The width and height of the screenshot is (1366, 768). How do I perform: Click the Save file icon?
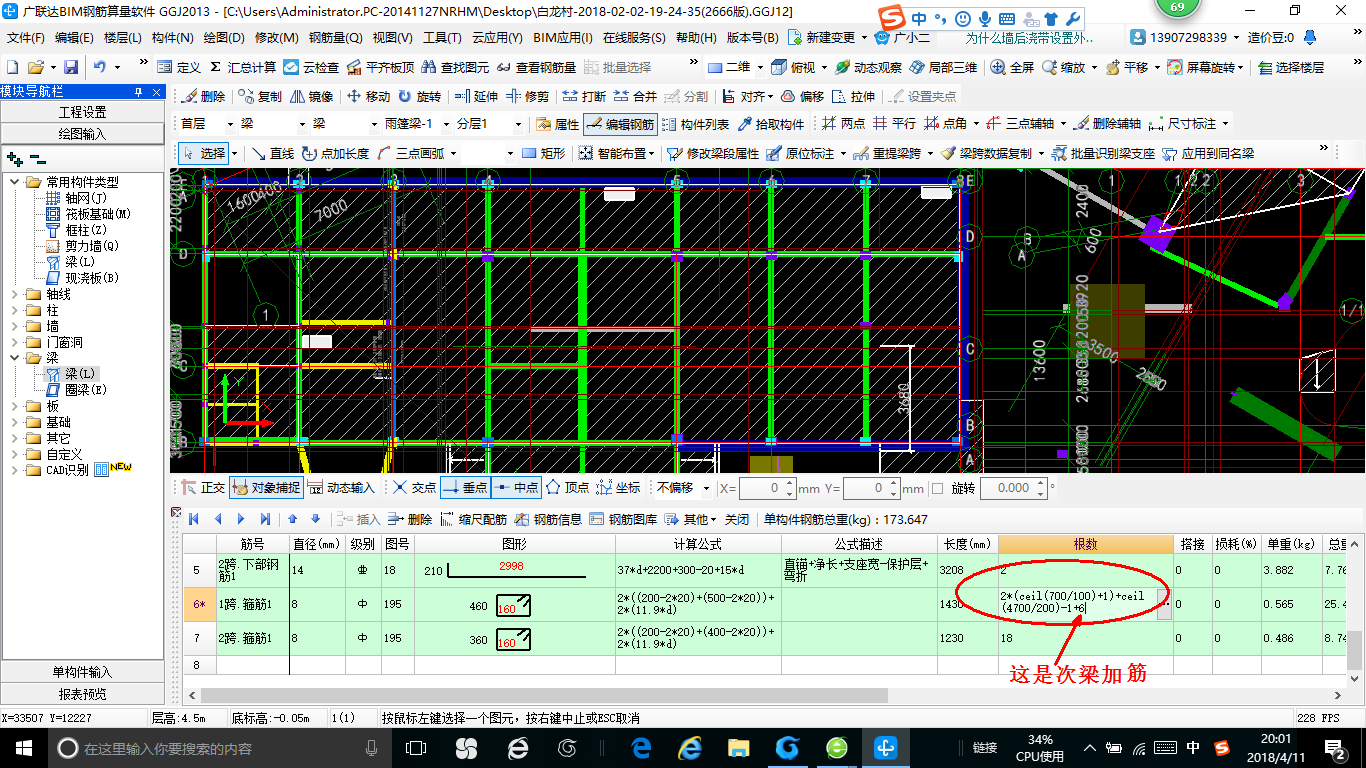[x=71, y=67]
